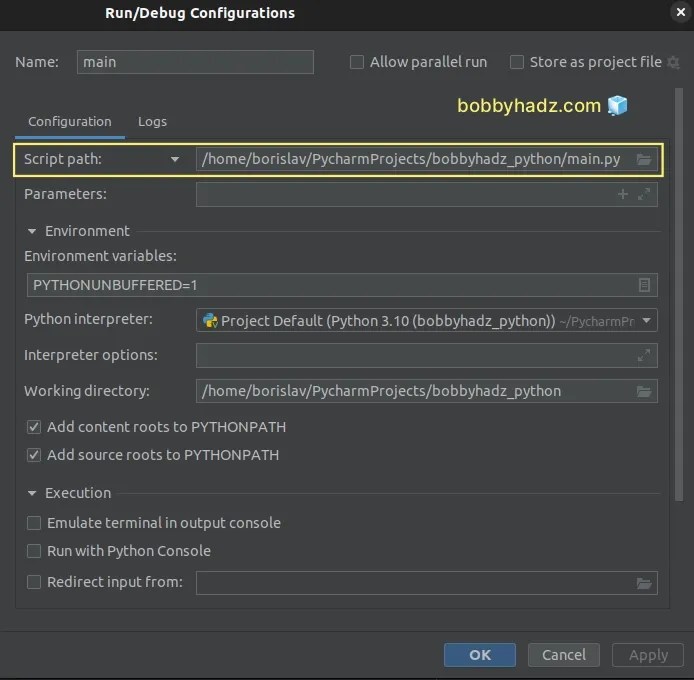Screen dimensions: 694x680
Task: Open environment variables editor icon
Action: coord(644,285)
